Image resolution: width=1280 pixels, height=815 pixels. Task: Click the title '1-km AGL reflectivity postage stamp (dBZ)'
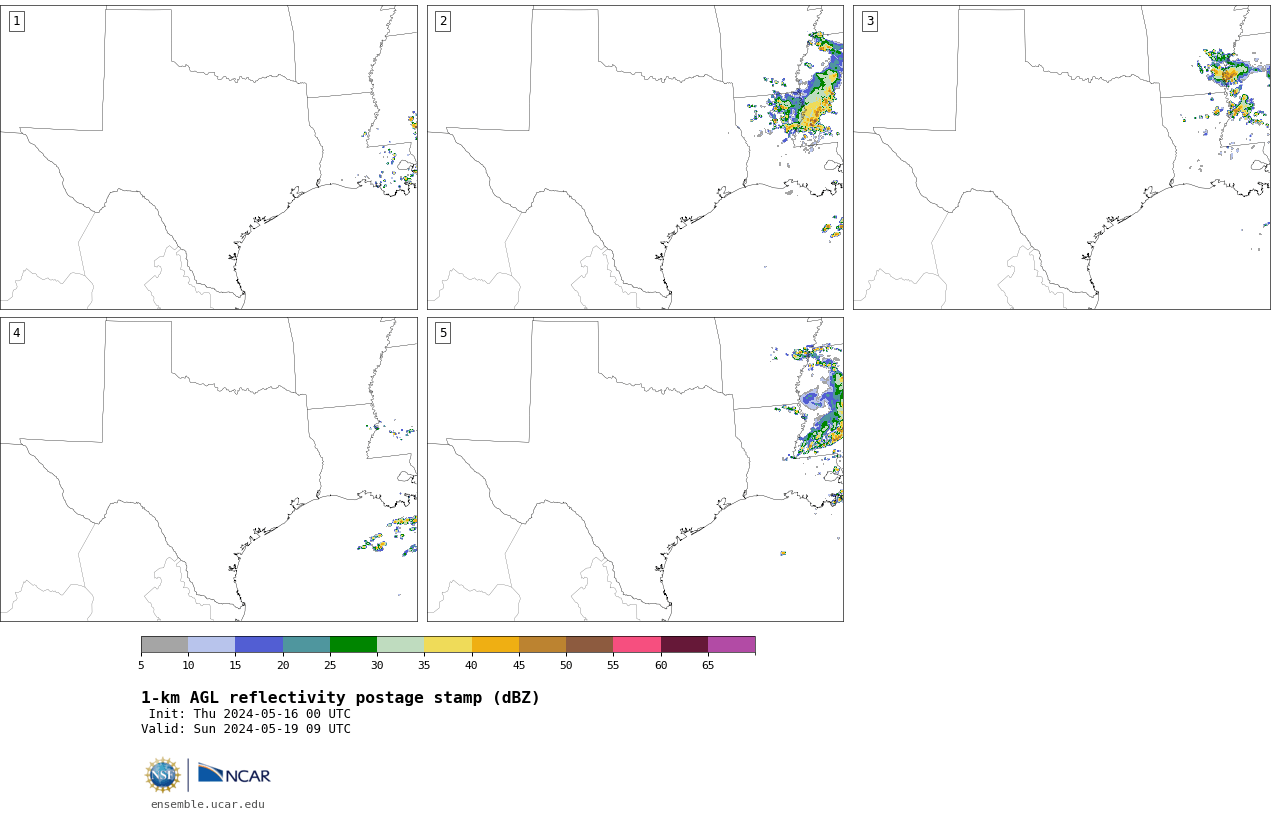tap(340, 698)
